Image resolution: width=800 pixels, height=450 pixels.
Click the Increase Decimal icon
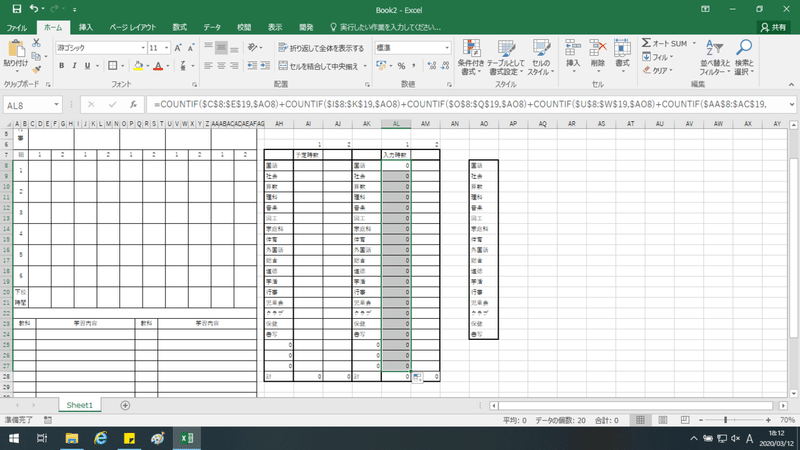432,66
